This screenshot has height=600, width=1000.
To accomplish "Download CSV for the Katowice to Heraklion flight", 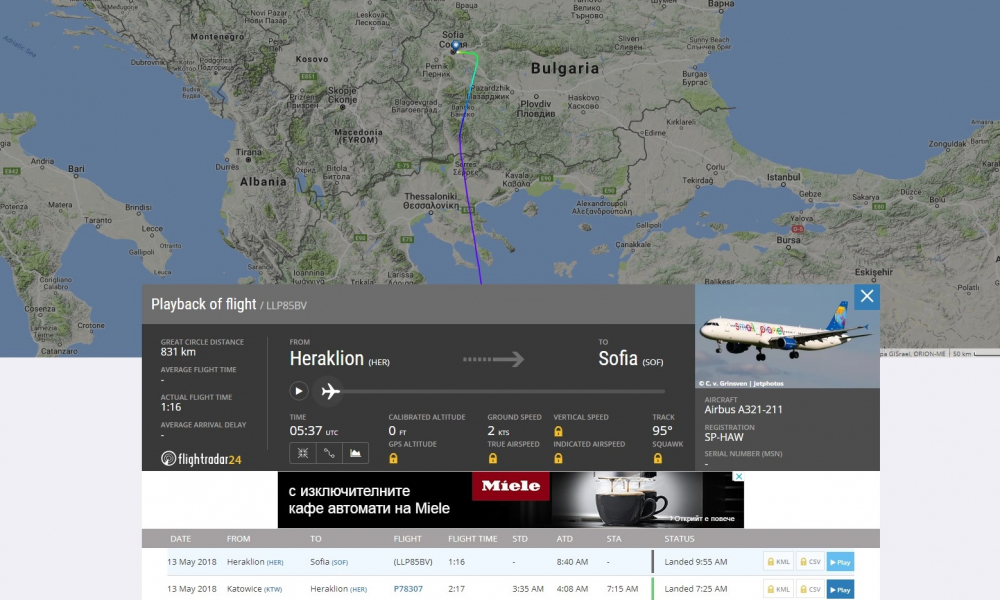I will (810, 589).
